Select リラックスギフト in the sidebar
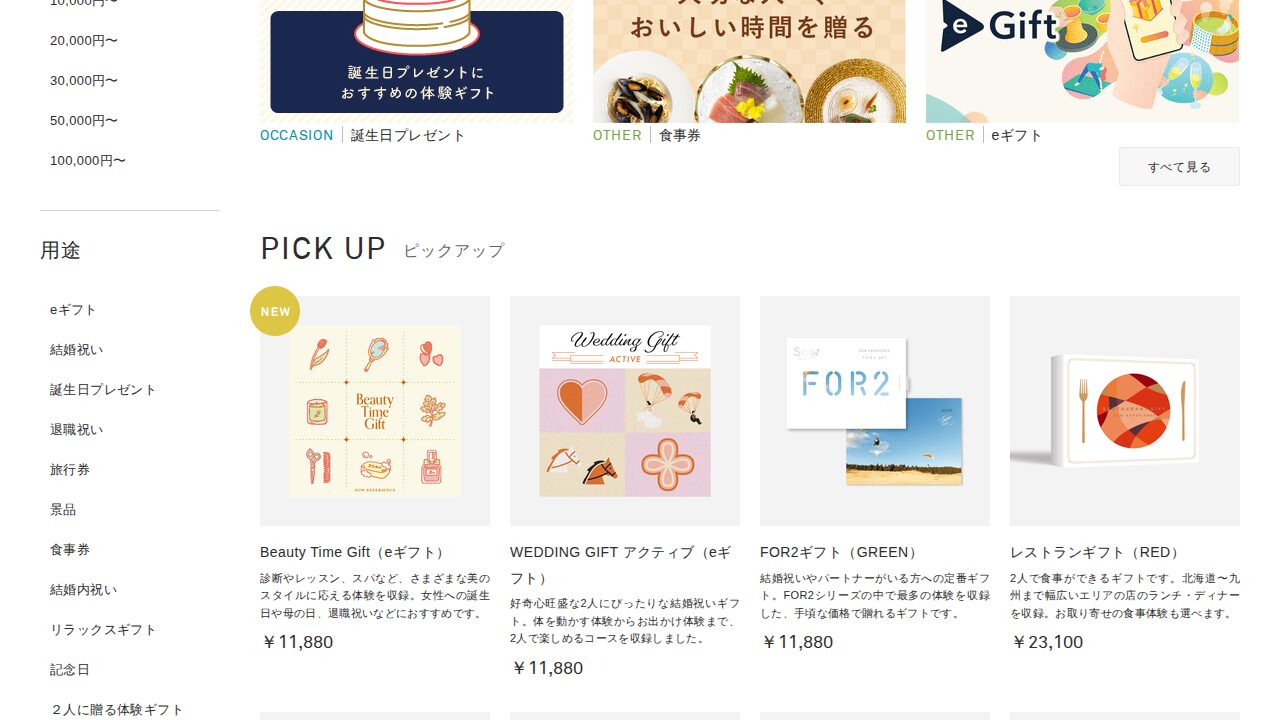 103,630
